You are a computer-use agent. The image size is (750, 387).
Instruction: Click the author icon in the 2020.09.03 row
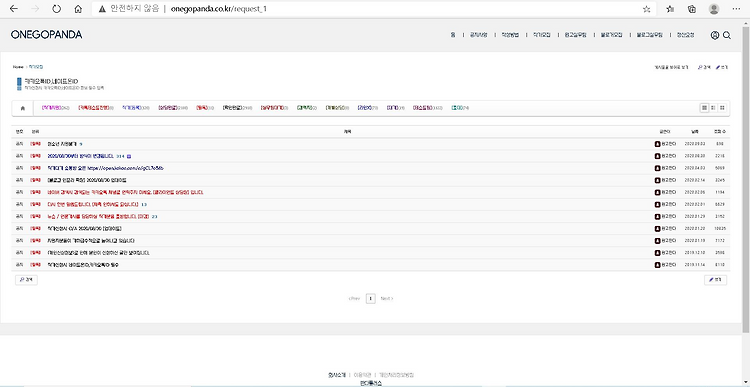[x=657, y=144]
